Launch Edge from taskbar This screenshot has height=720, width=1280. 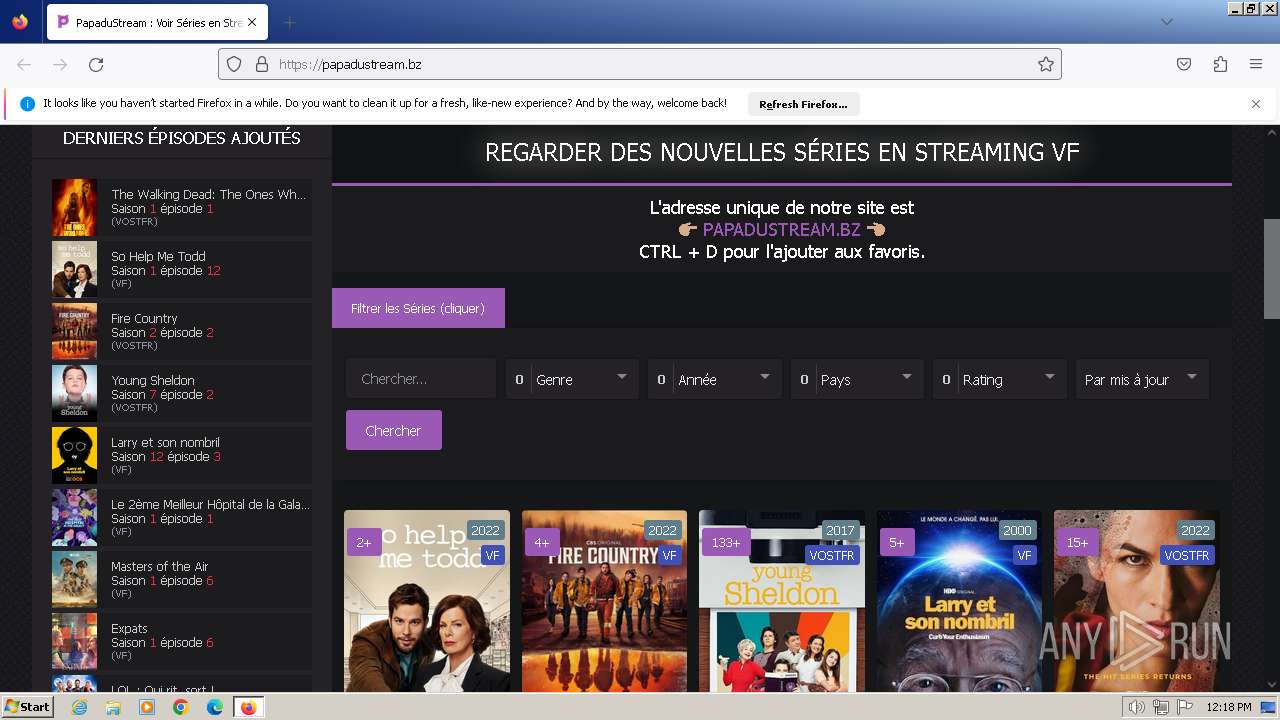(214, 707)
